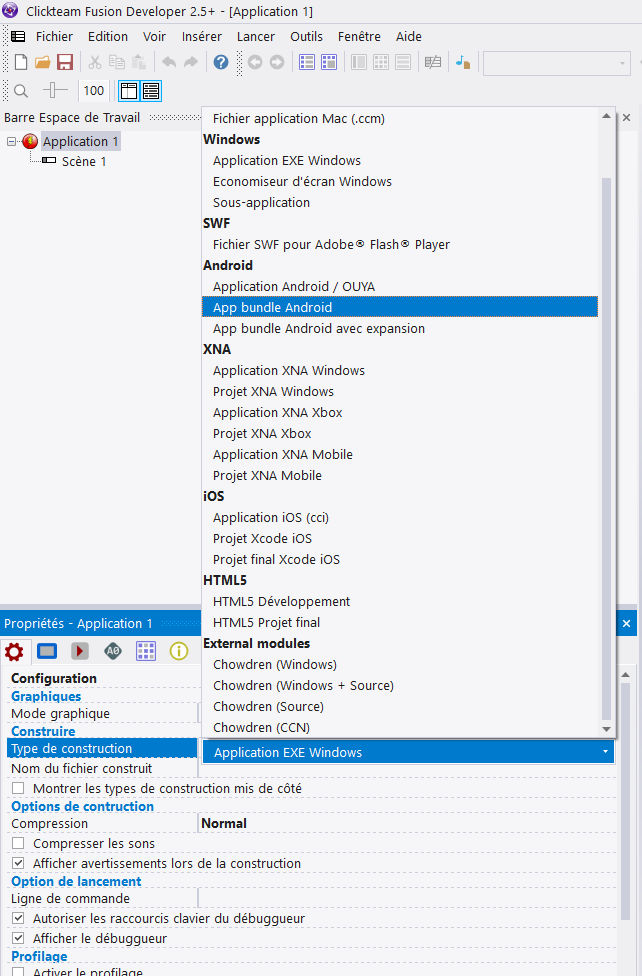Open the Voir menu
Screen dimensions: 642x976
coord(154,37)
